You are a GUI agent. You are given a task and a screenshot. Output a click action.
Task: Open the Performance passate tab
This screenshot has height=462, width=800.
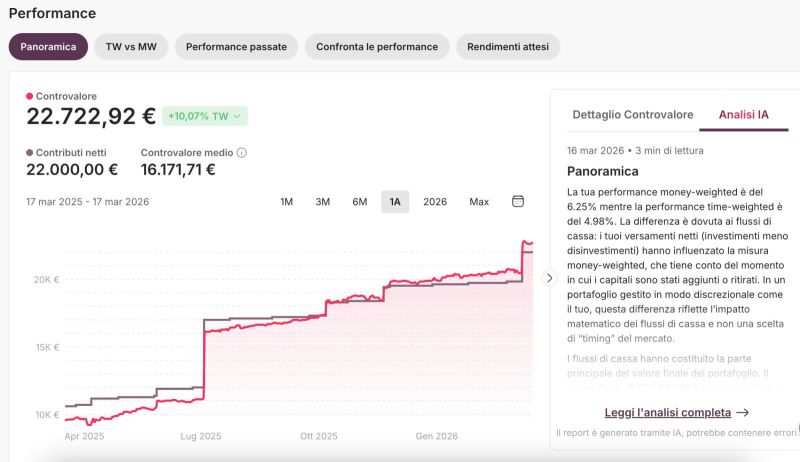pyautogui.click(x=236, y=47)
